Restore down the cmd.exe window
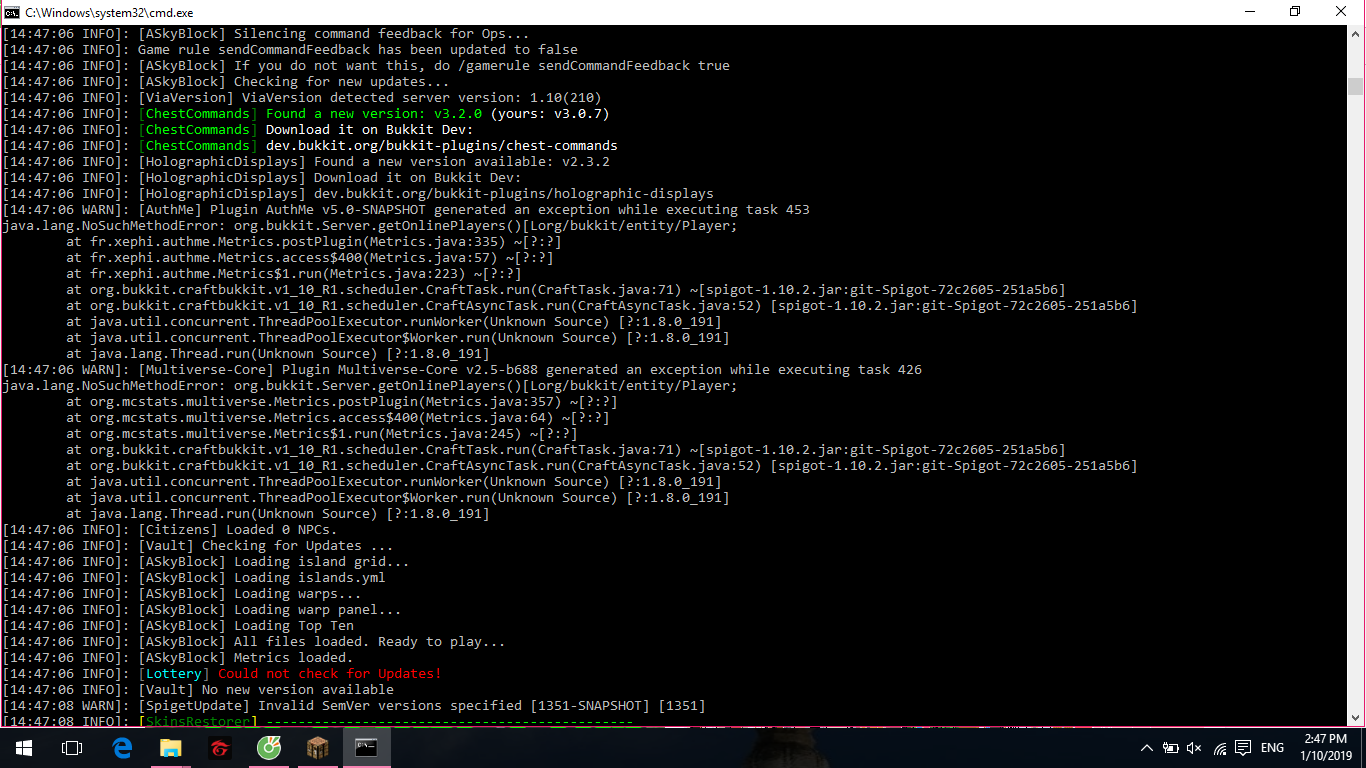The height and width of the screenshot is (768, 1366). pyautogui.click(x=1295, y=12)
